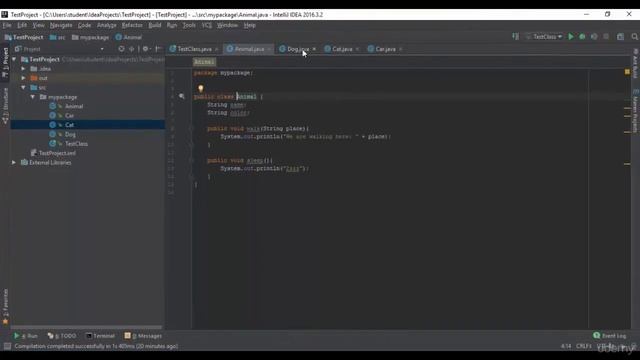The width and height of the screenshot is (640, 360).
Task: Toggle the Terminal tool window button
Action: [x=100, y=336]
